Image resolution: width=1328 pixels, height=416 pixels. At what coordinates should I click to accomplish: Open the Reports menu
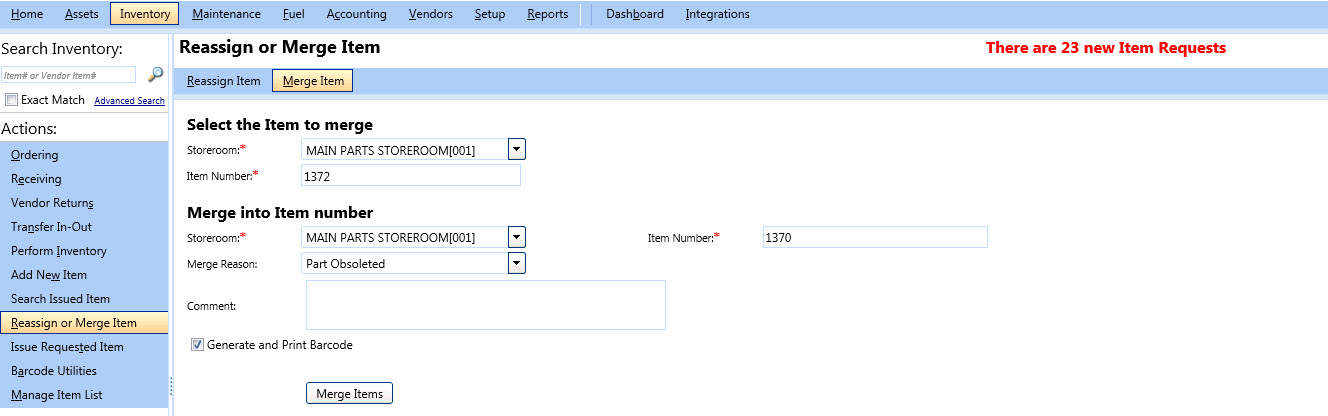click(547, 14)
